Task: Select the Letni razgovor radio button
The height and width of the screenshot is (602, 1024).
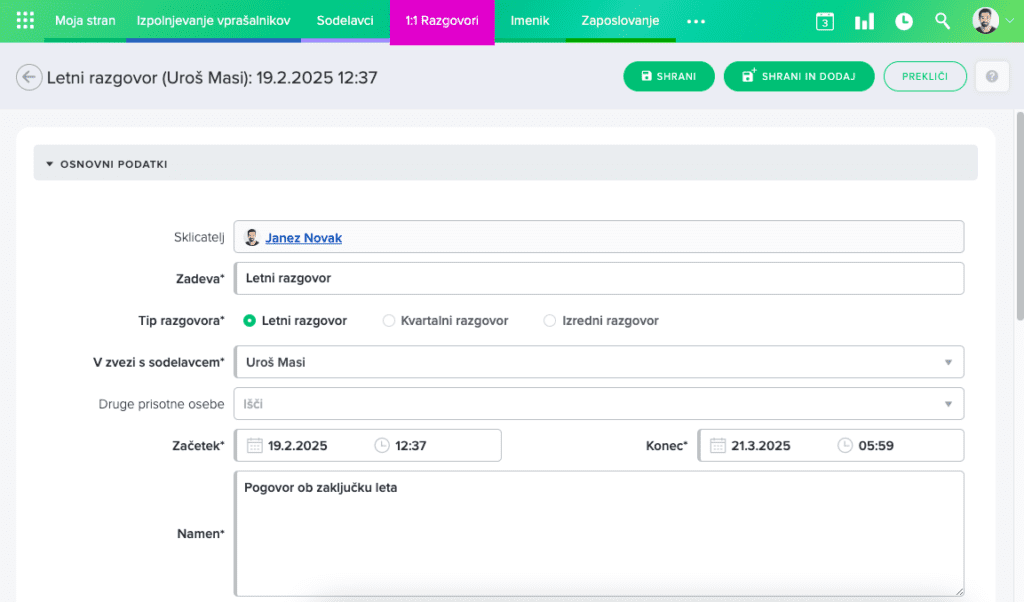Action: [x=250, y=321]
